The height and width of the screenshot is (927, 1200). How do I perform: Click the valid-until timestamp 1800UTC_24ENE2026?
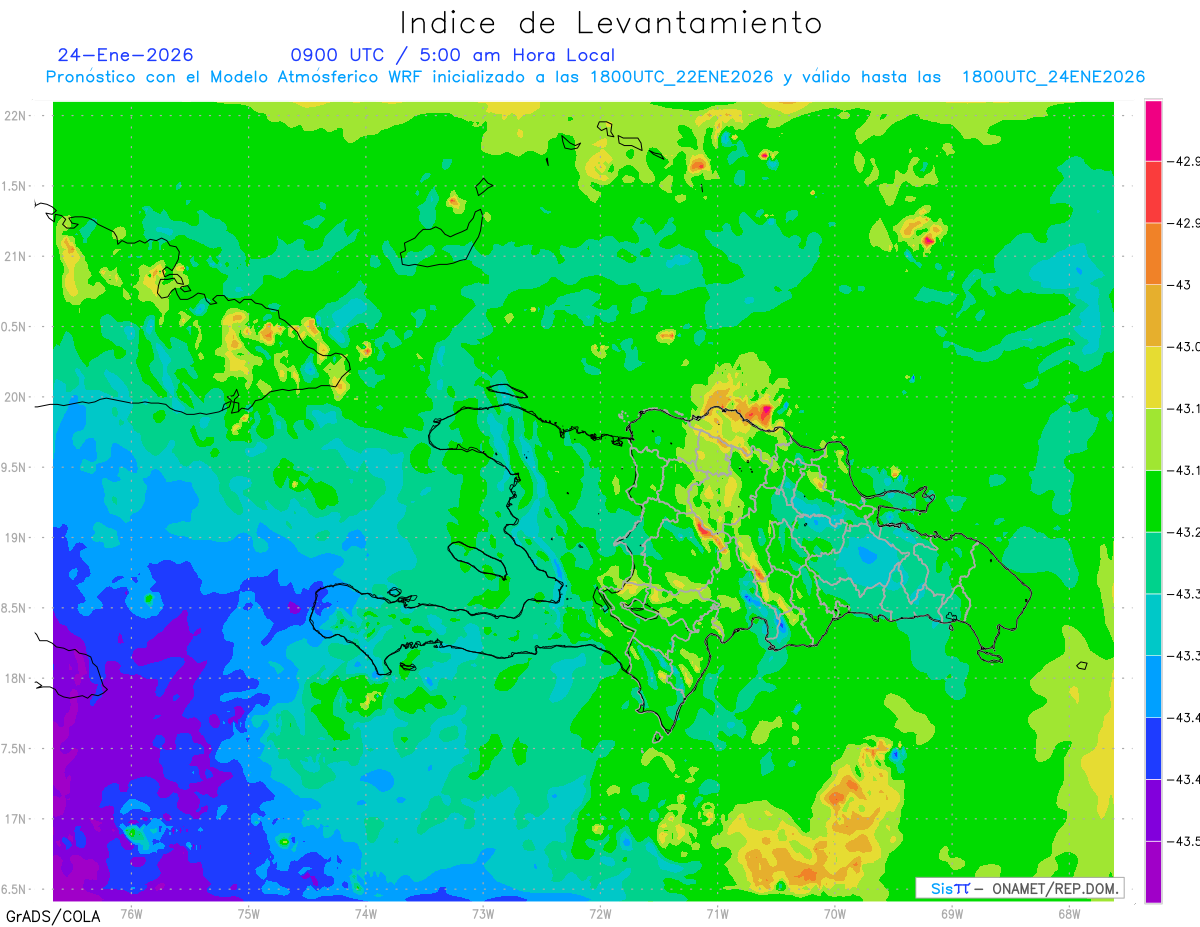point(1053,77)
